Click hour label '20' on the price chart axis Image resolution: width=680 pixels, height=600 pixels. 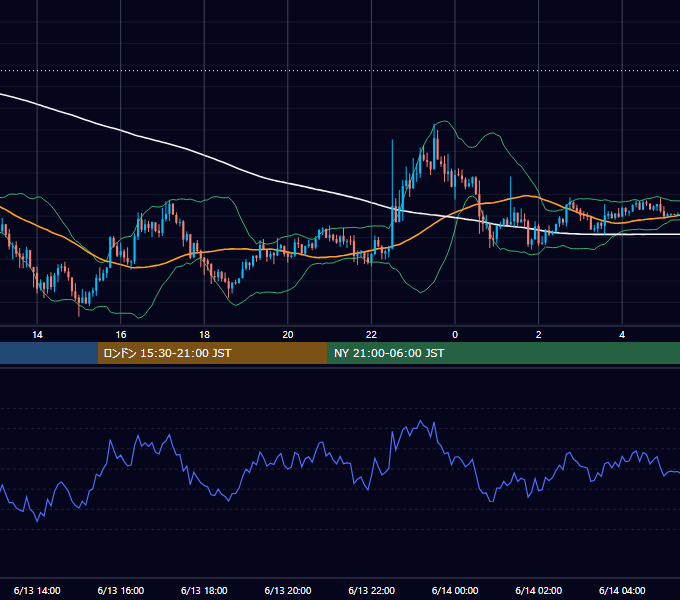point(288,335)
